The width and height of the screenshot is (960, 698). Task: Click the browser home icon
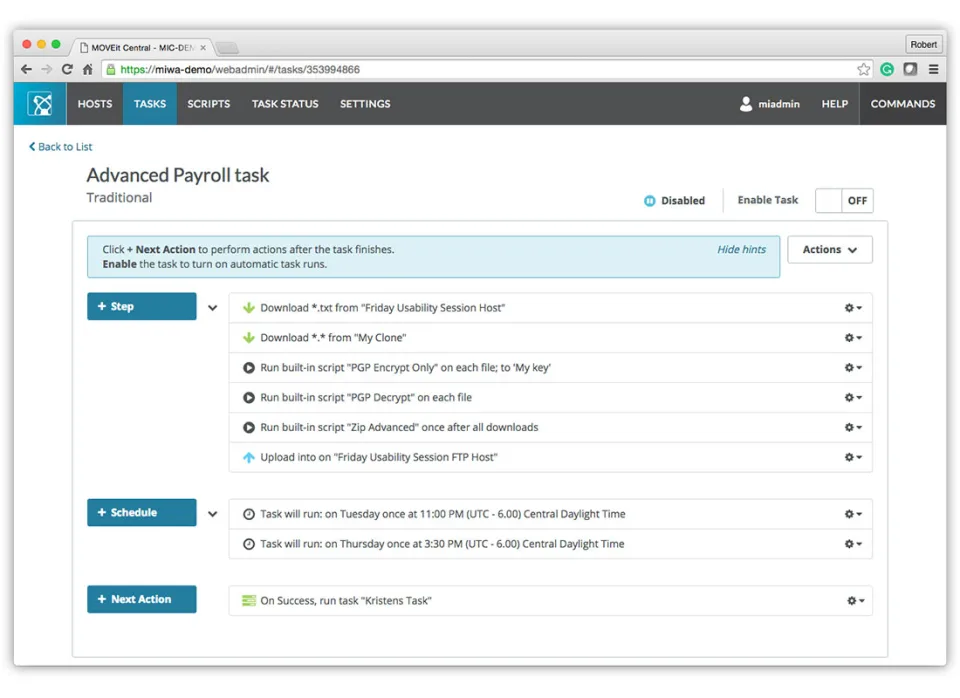tap(88, 69)
